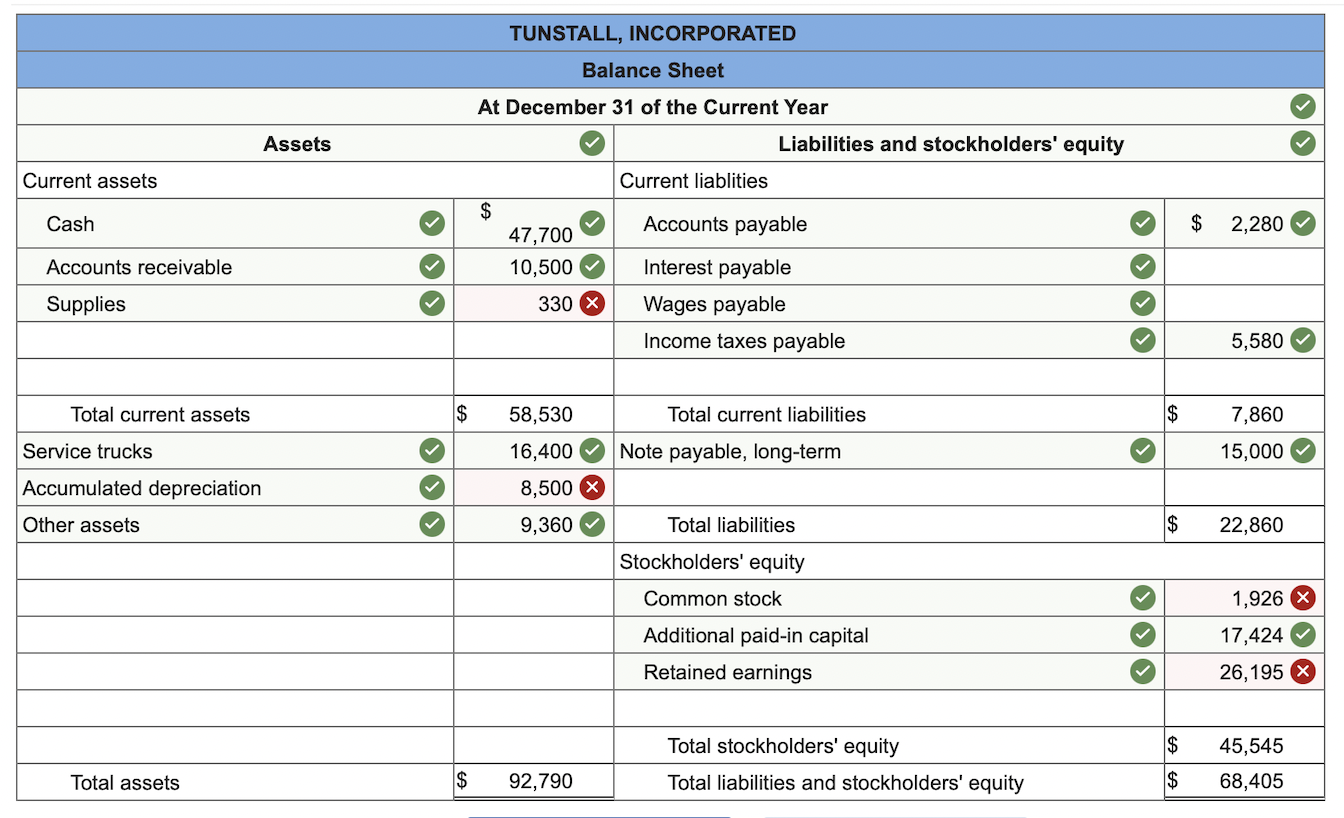Click the Total liabilities value 22,860
Viewport: 1344px width, 818px height.
point(1251,525)
